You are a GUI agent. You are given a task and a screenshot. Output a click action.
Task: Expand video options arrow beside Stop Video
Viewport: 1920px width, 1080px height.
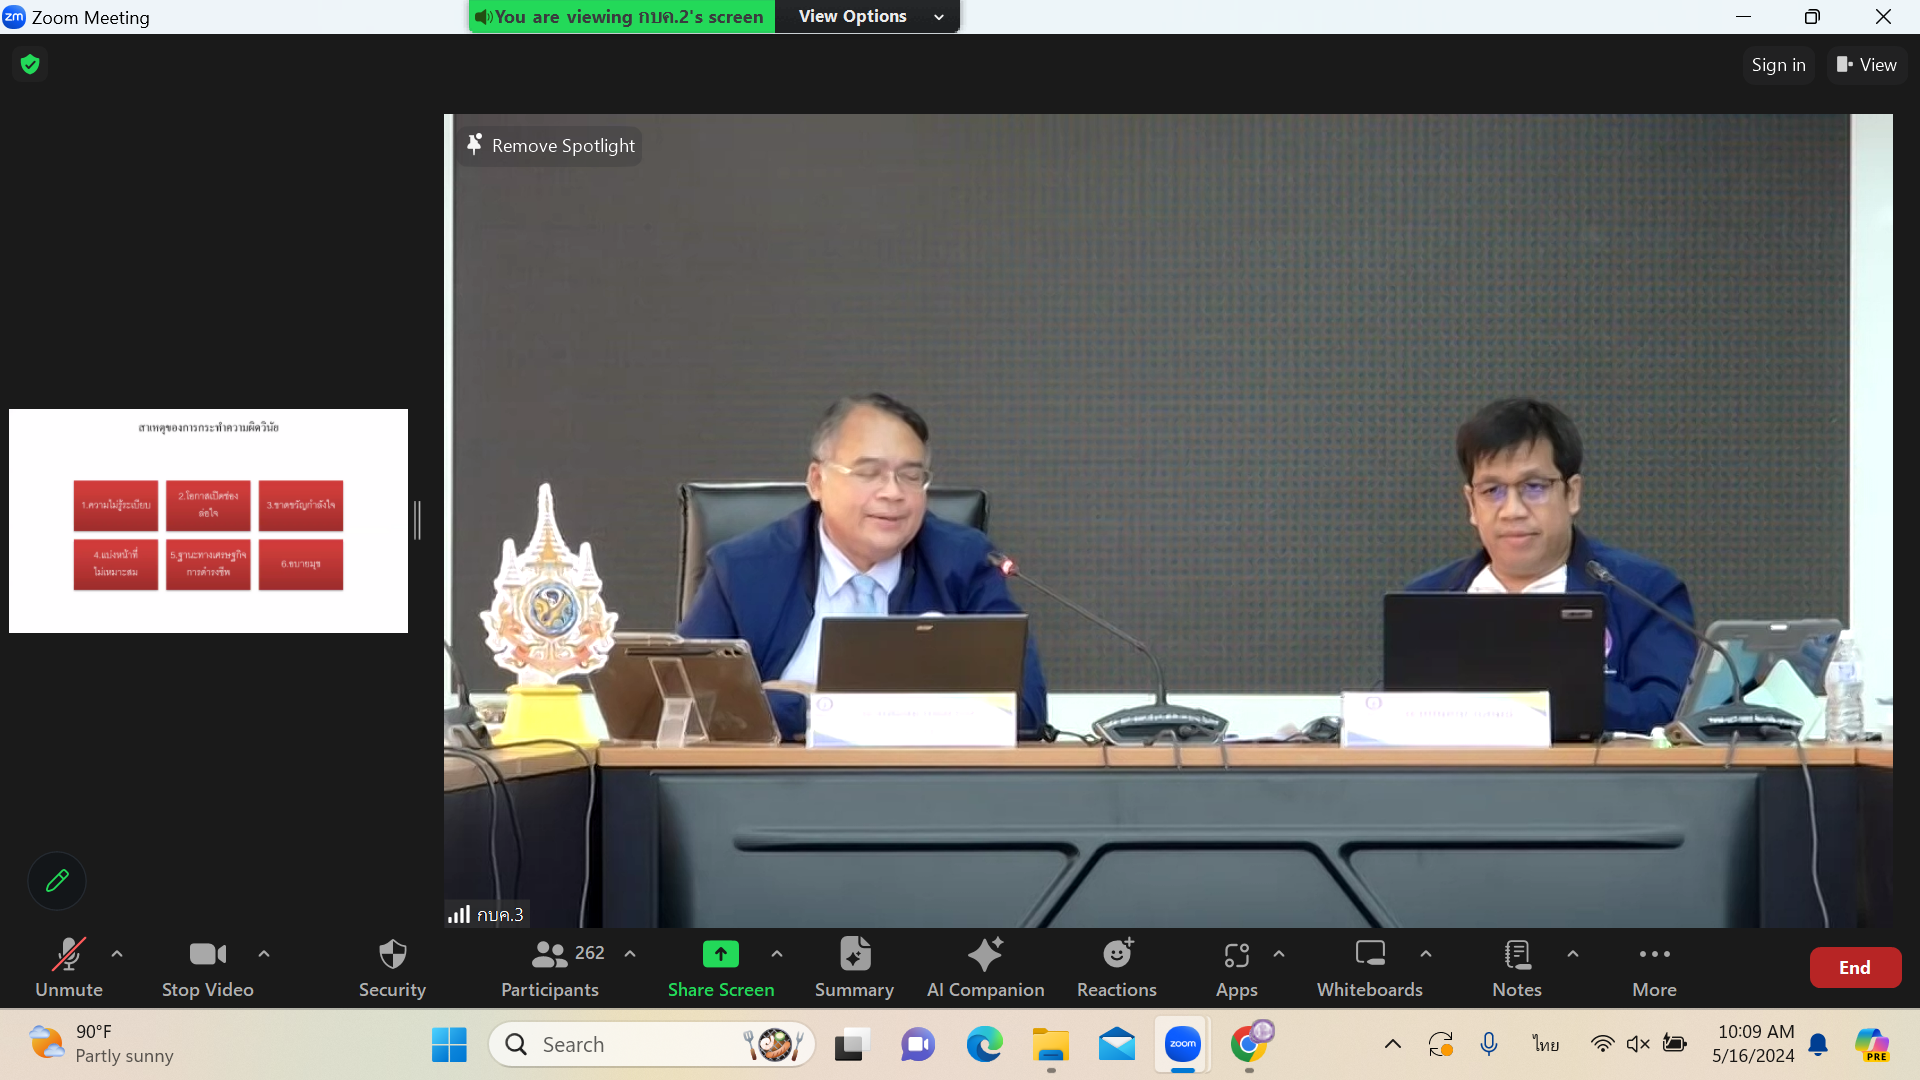click(x=264, y=954)
